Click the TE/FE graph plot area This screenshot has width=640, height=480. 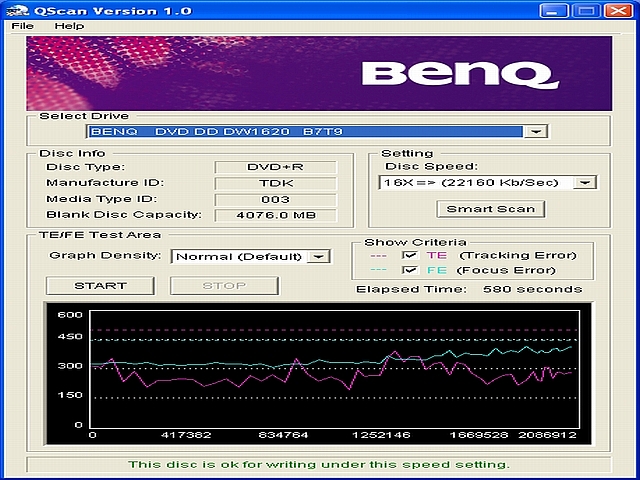[335, 369]
